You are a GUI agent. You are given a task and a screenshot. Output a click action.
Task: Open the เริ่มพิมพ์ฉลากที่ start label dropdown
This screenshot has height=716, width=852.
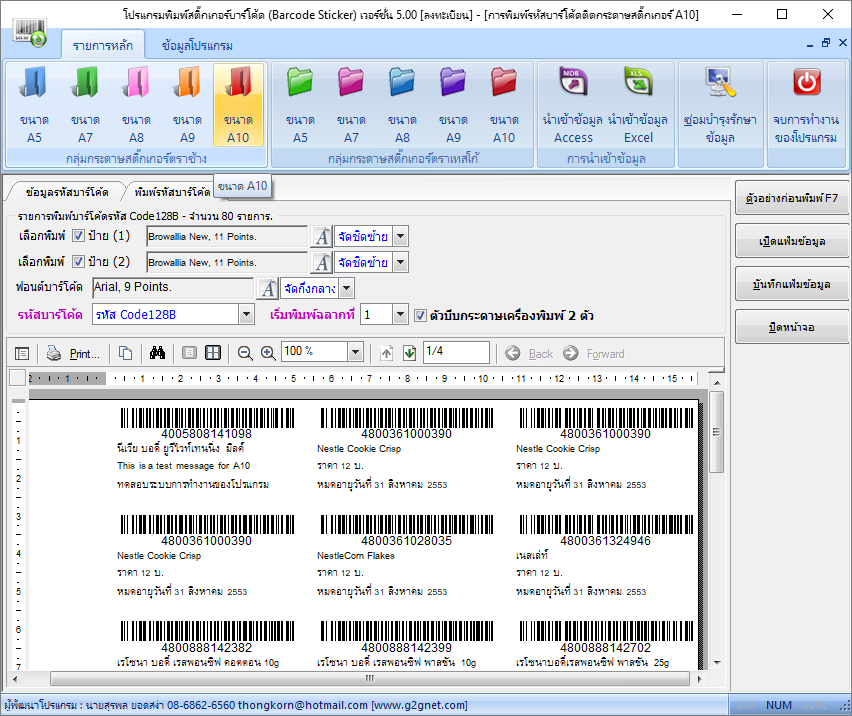400,315
